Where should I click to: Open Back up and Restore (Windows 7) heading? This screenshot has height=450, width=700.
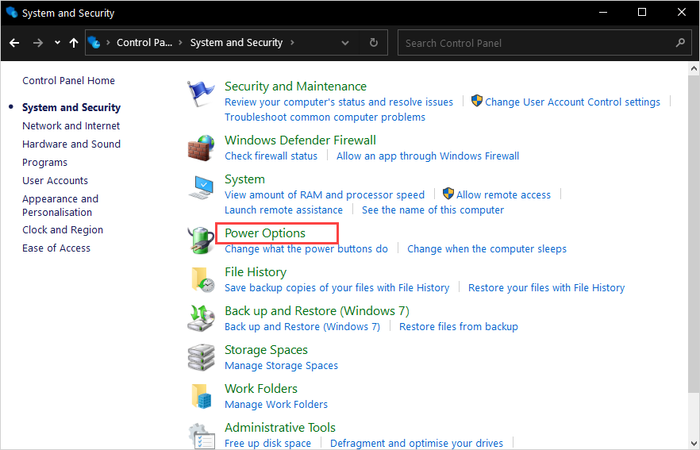(x=317, y=311)
